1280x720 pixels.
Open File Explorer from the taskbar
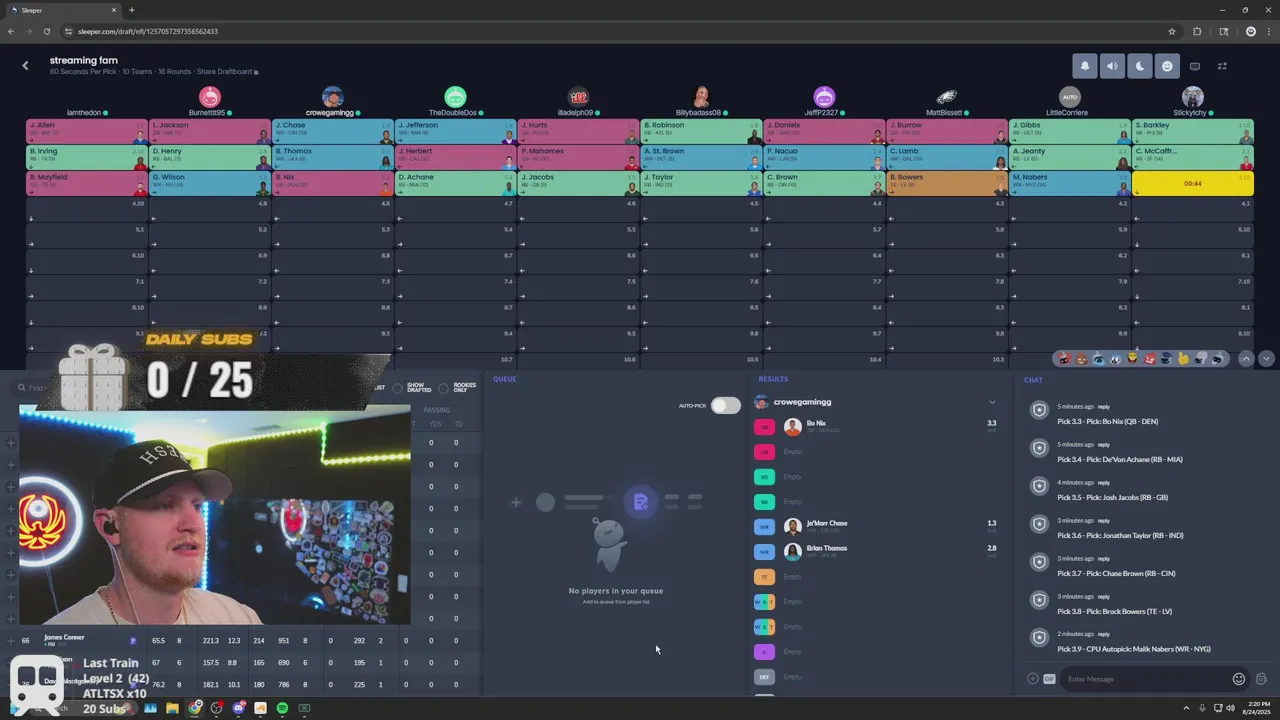[172, 708]
